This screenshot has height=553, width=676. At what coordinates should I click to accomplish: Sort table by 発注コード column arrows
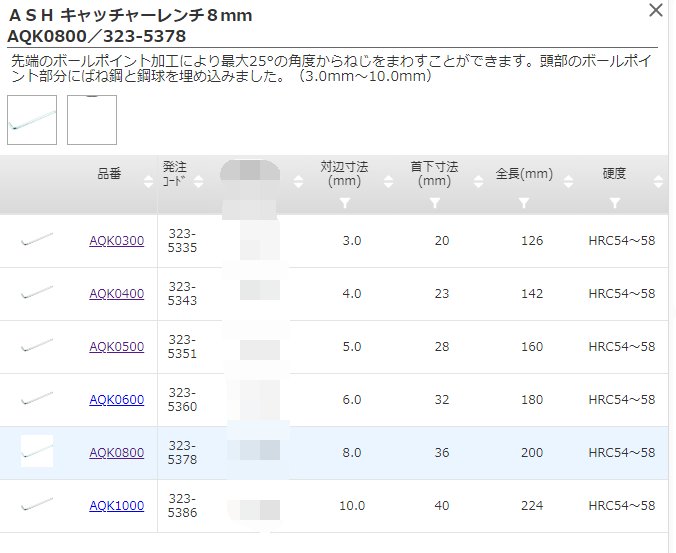click(199, 181)
